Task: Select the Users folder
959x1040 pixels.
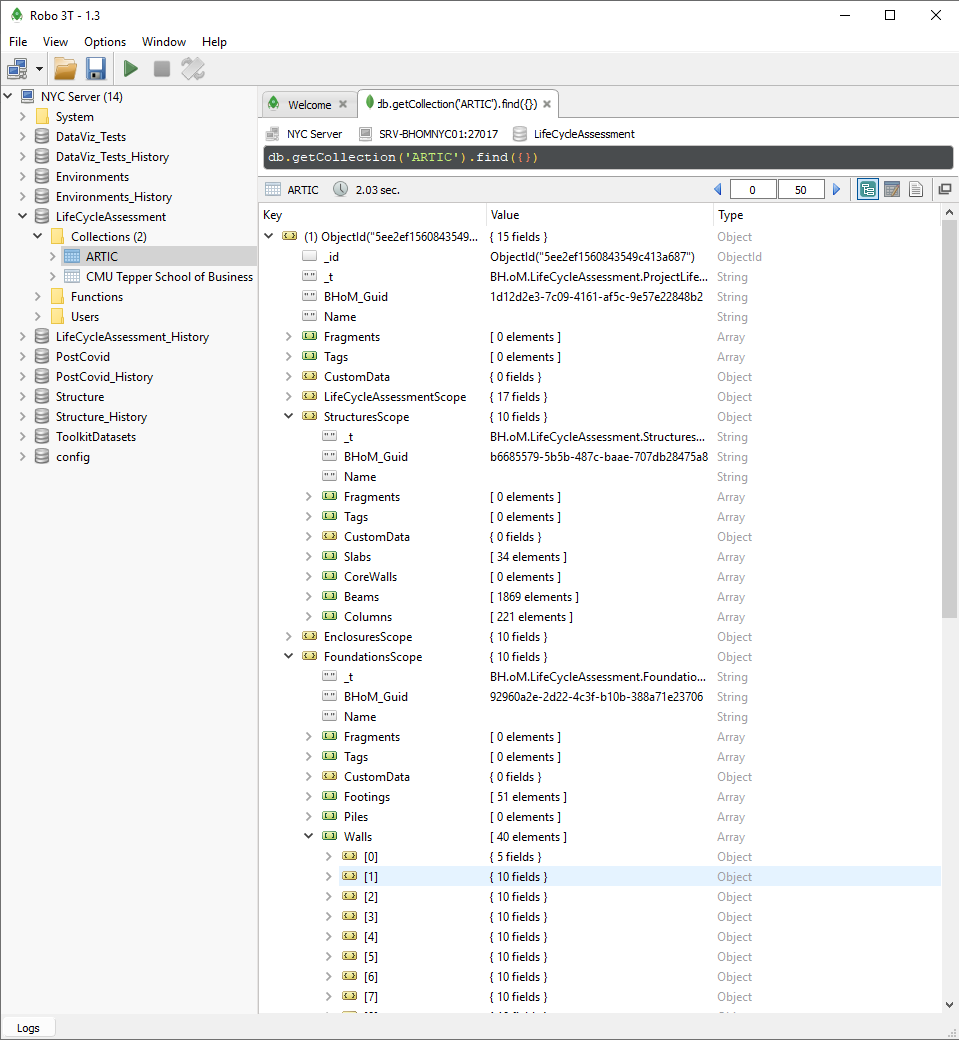Action: point(85,317)
